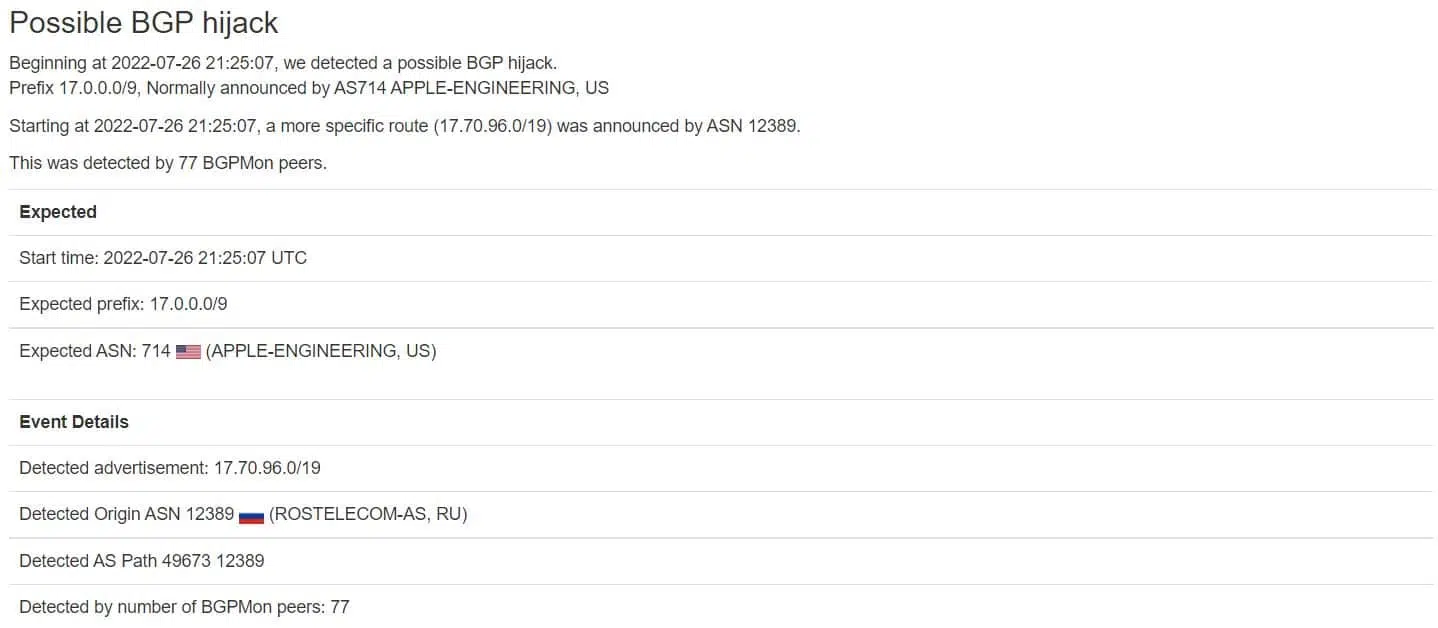The height and width of the screenshot is (628, 1438).
Task: Click the Possible BGP hijack heading
Action: point(144,22)
